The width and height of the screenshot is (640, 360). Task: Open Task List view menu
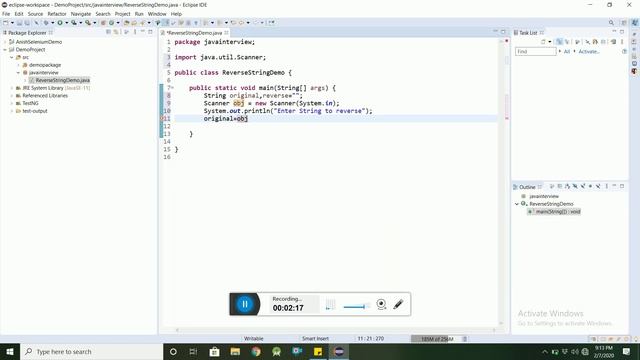coord(622,42)
